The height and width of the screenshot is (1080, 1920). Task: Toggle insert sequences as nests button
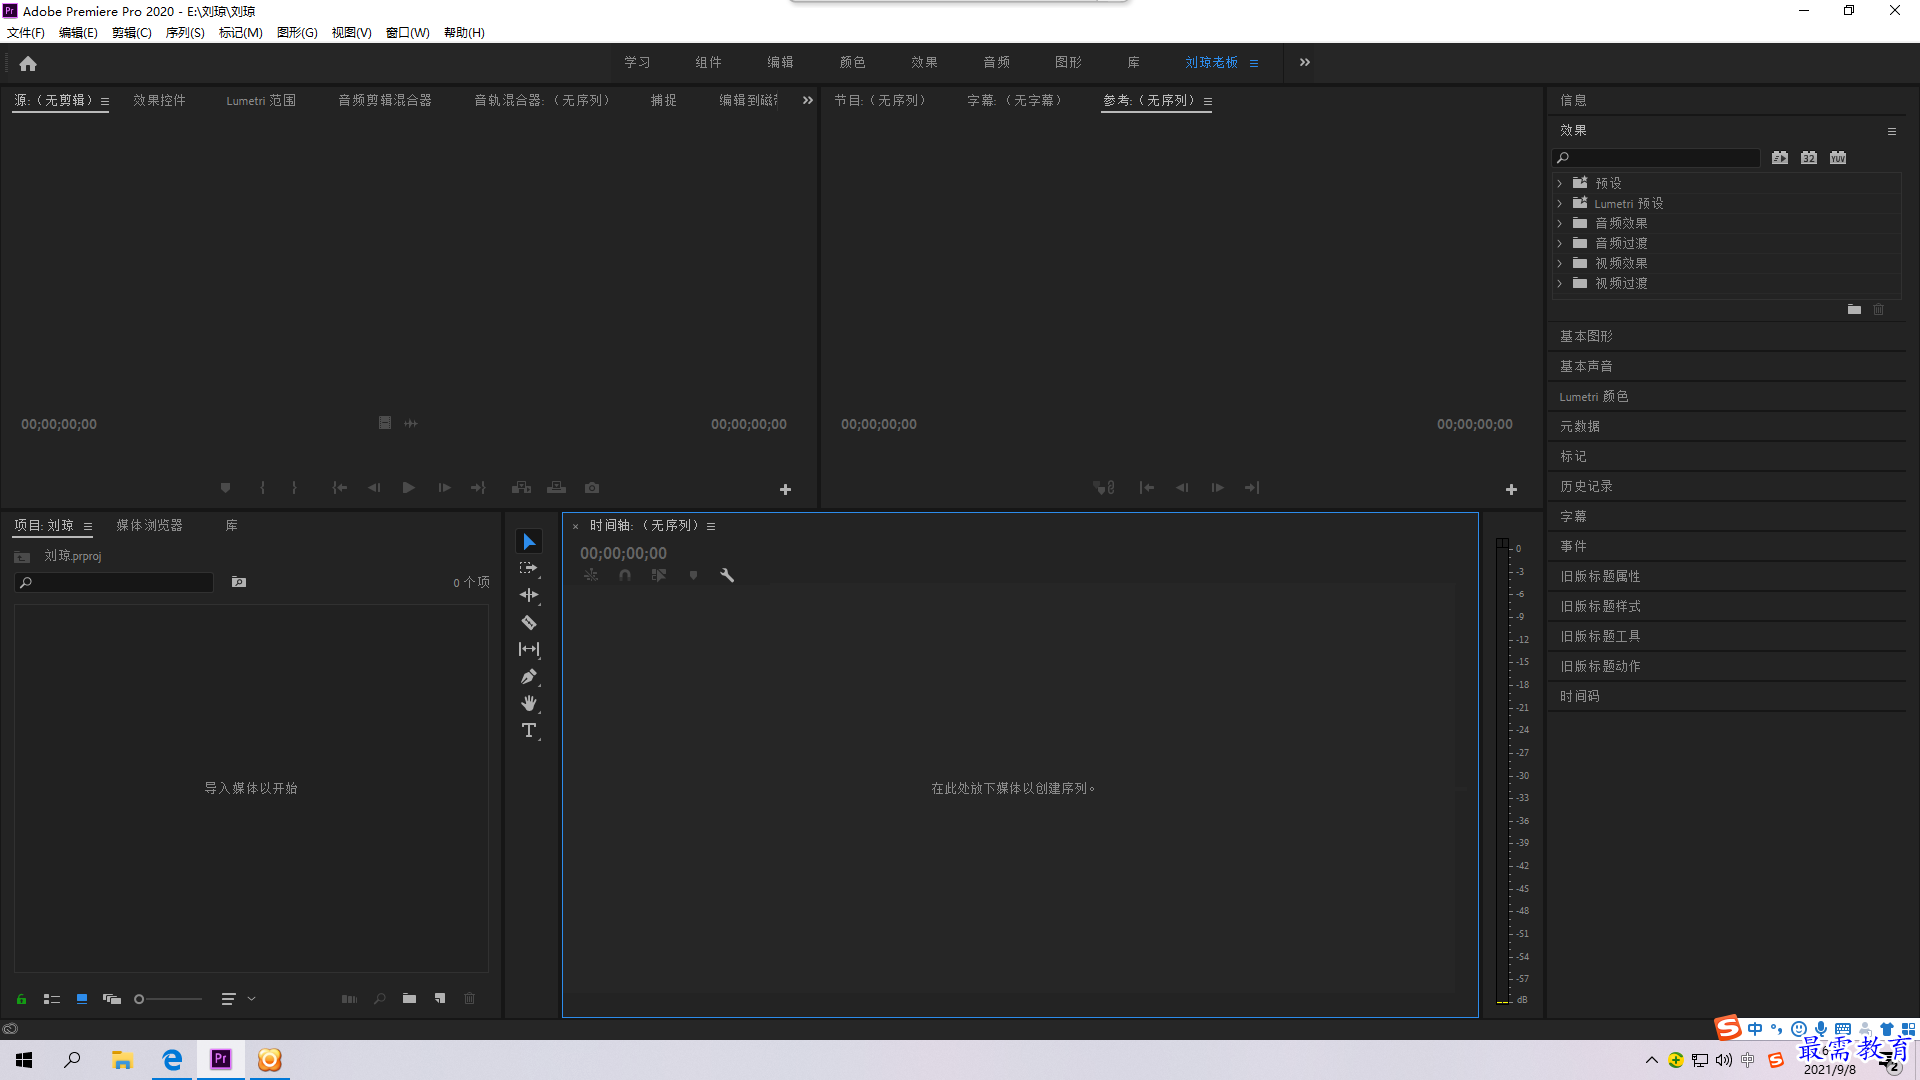pyautogui.click(x=591, y=575)
